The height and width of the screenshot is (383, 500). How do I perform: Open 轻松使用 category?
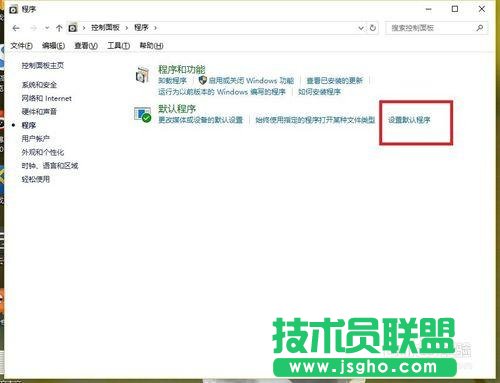36,179
